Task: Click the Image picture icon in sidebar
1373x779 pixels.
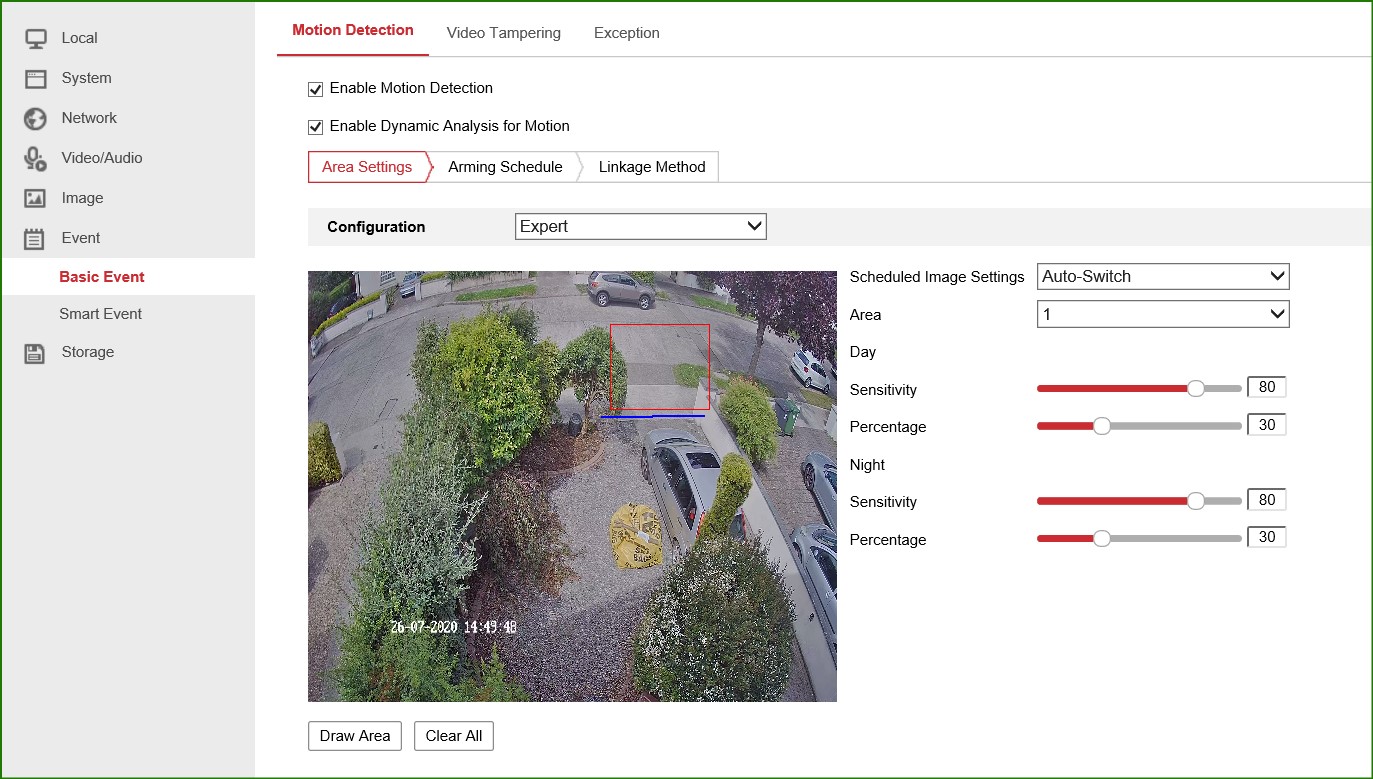Action: pyautogui.click(x=35, y=198)
